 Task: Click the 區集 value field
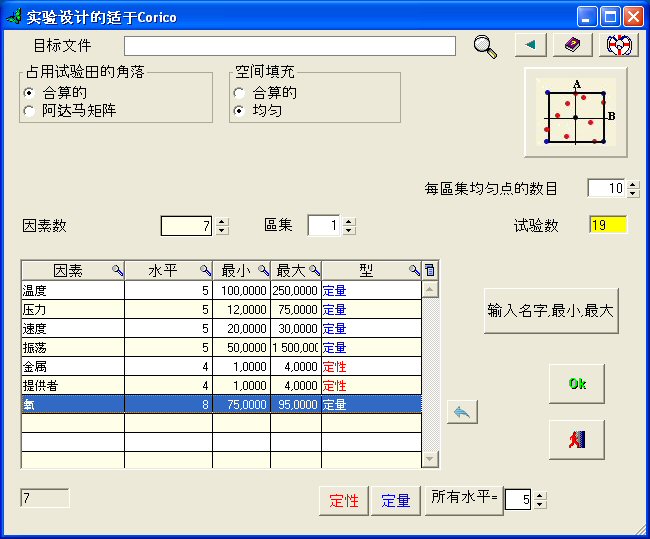pyautogui.click(x=324, y=226)
